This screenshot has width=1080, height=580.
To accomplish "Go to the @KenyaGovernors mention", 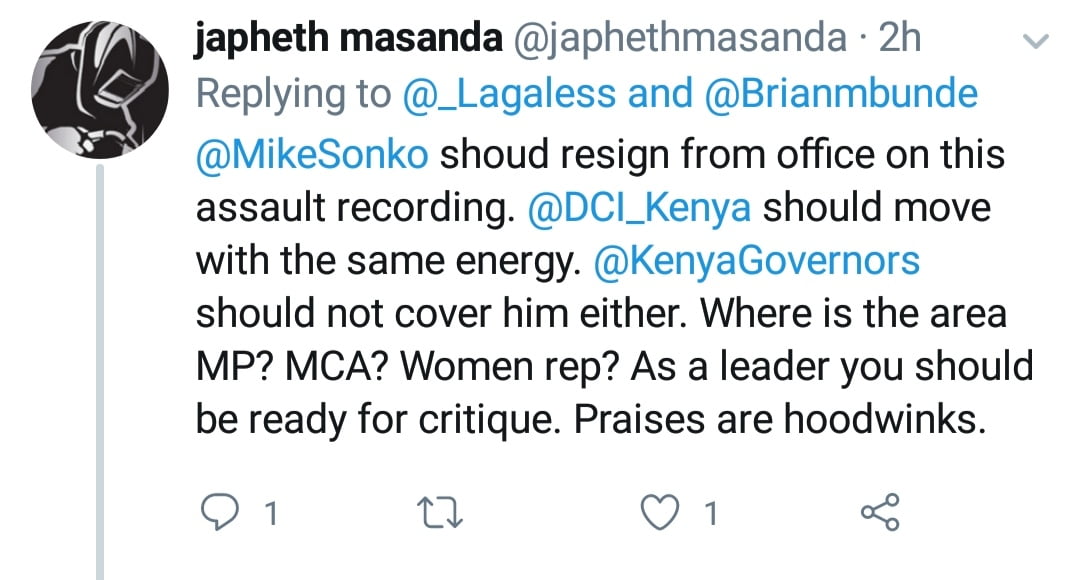I will click(x=756, y=260).
